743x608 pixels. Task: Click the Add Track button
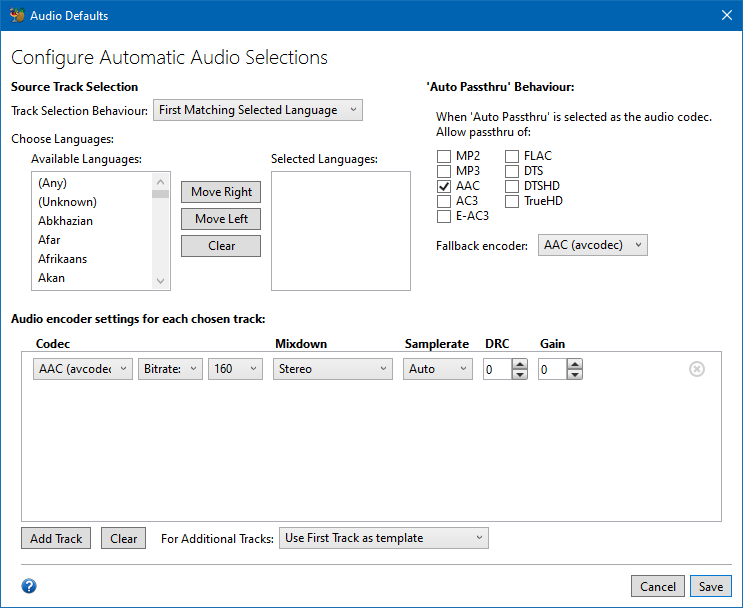pos(56,538)
